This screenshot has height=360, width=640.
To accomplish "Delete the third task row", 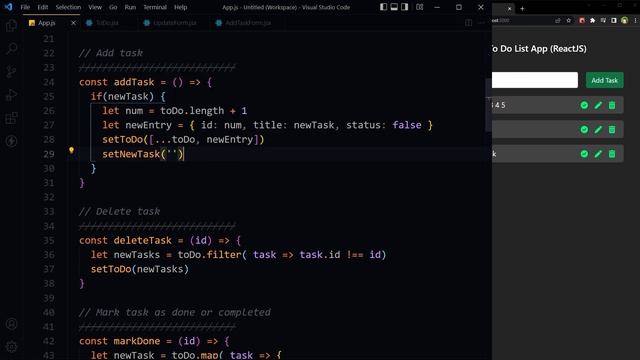I will point(612,154).
